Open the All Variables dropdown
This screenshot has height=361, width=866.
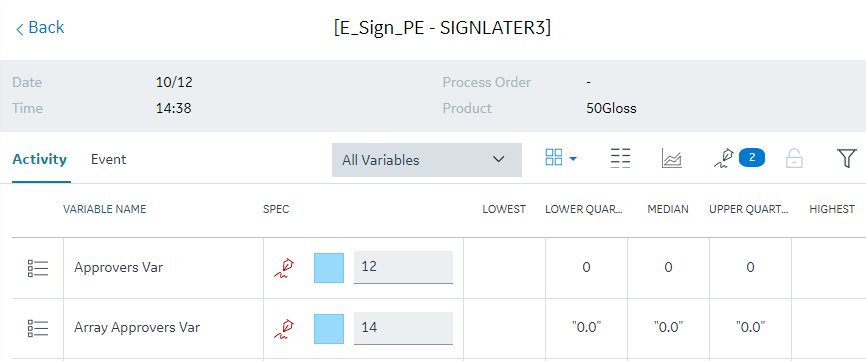(x=427, y=160)
